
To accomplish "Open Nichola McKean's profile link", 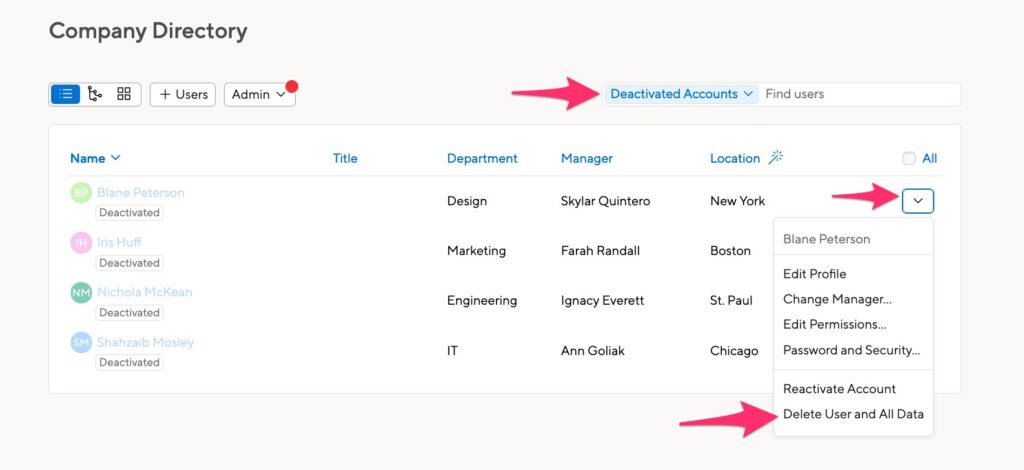I will (x=144, y=292).
